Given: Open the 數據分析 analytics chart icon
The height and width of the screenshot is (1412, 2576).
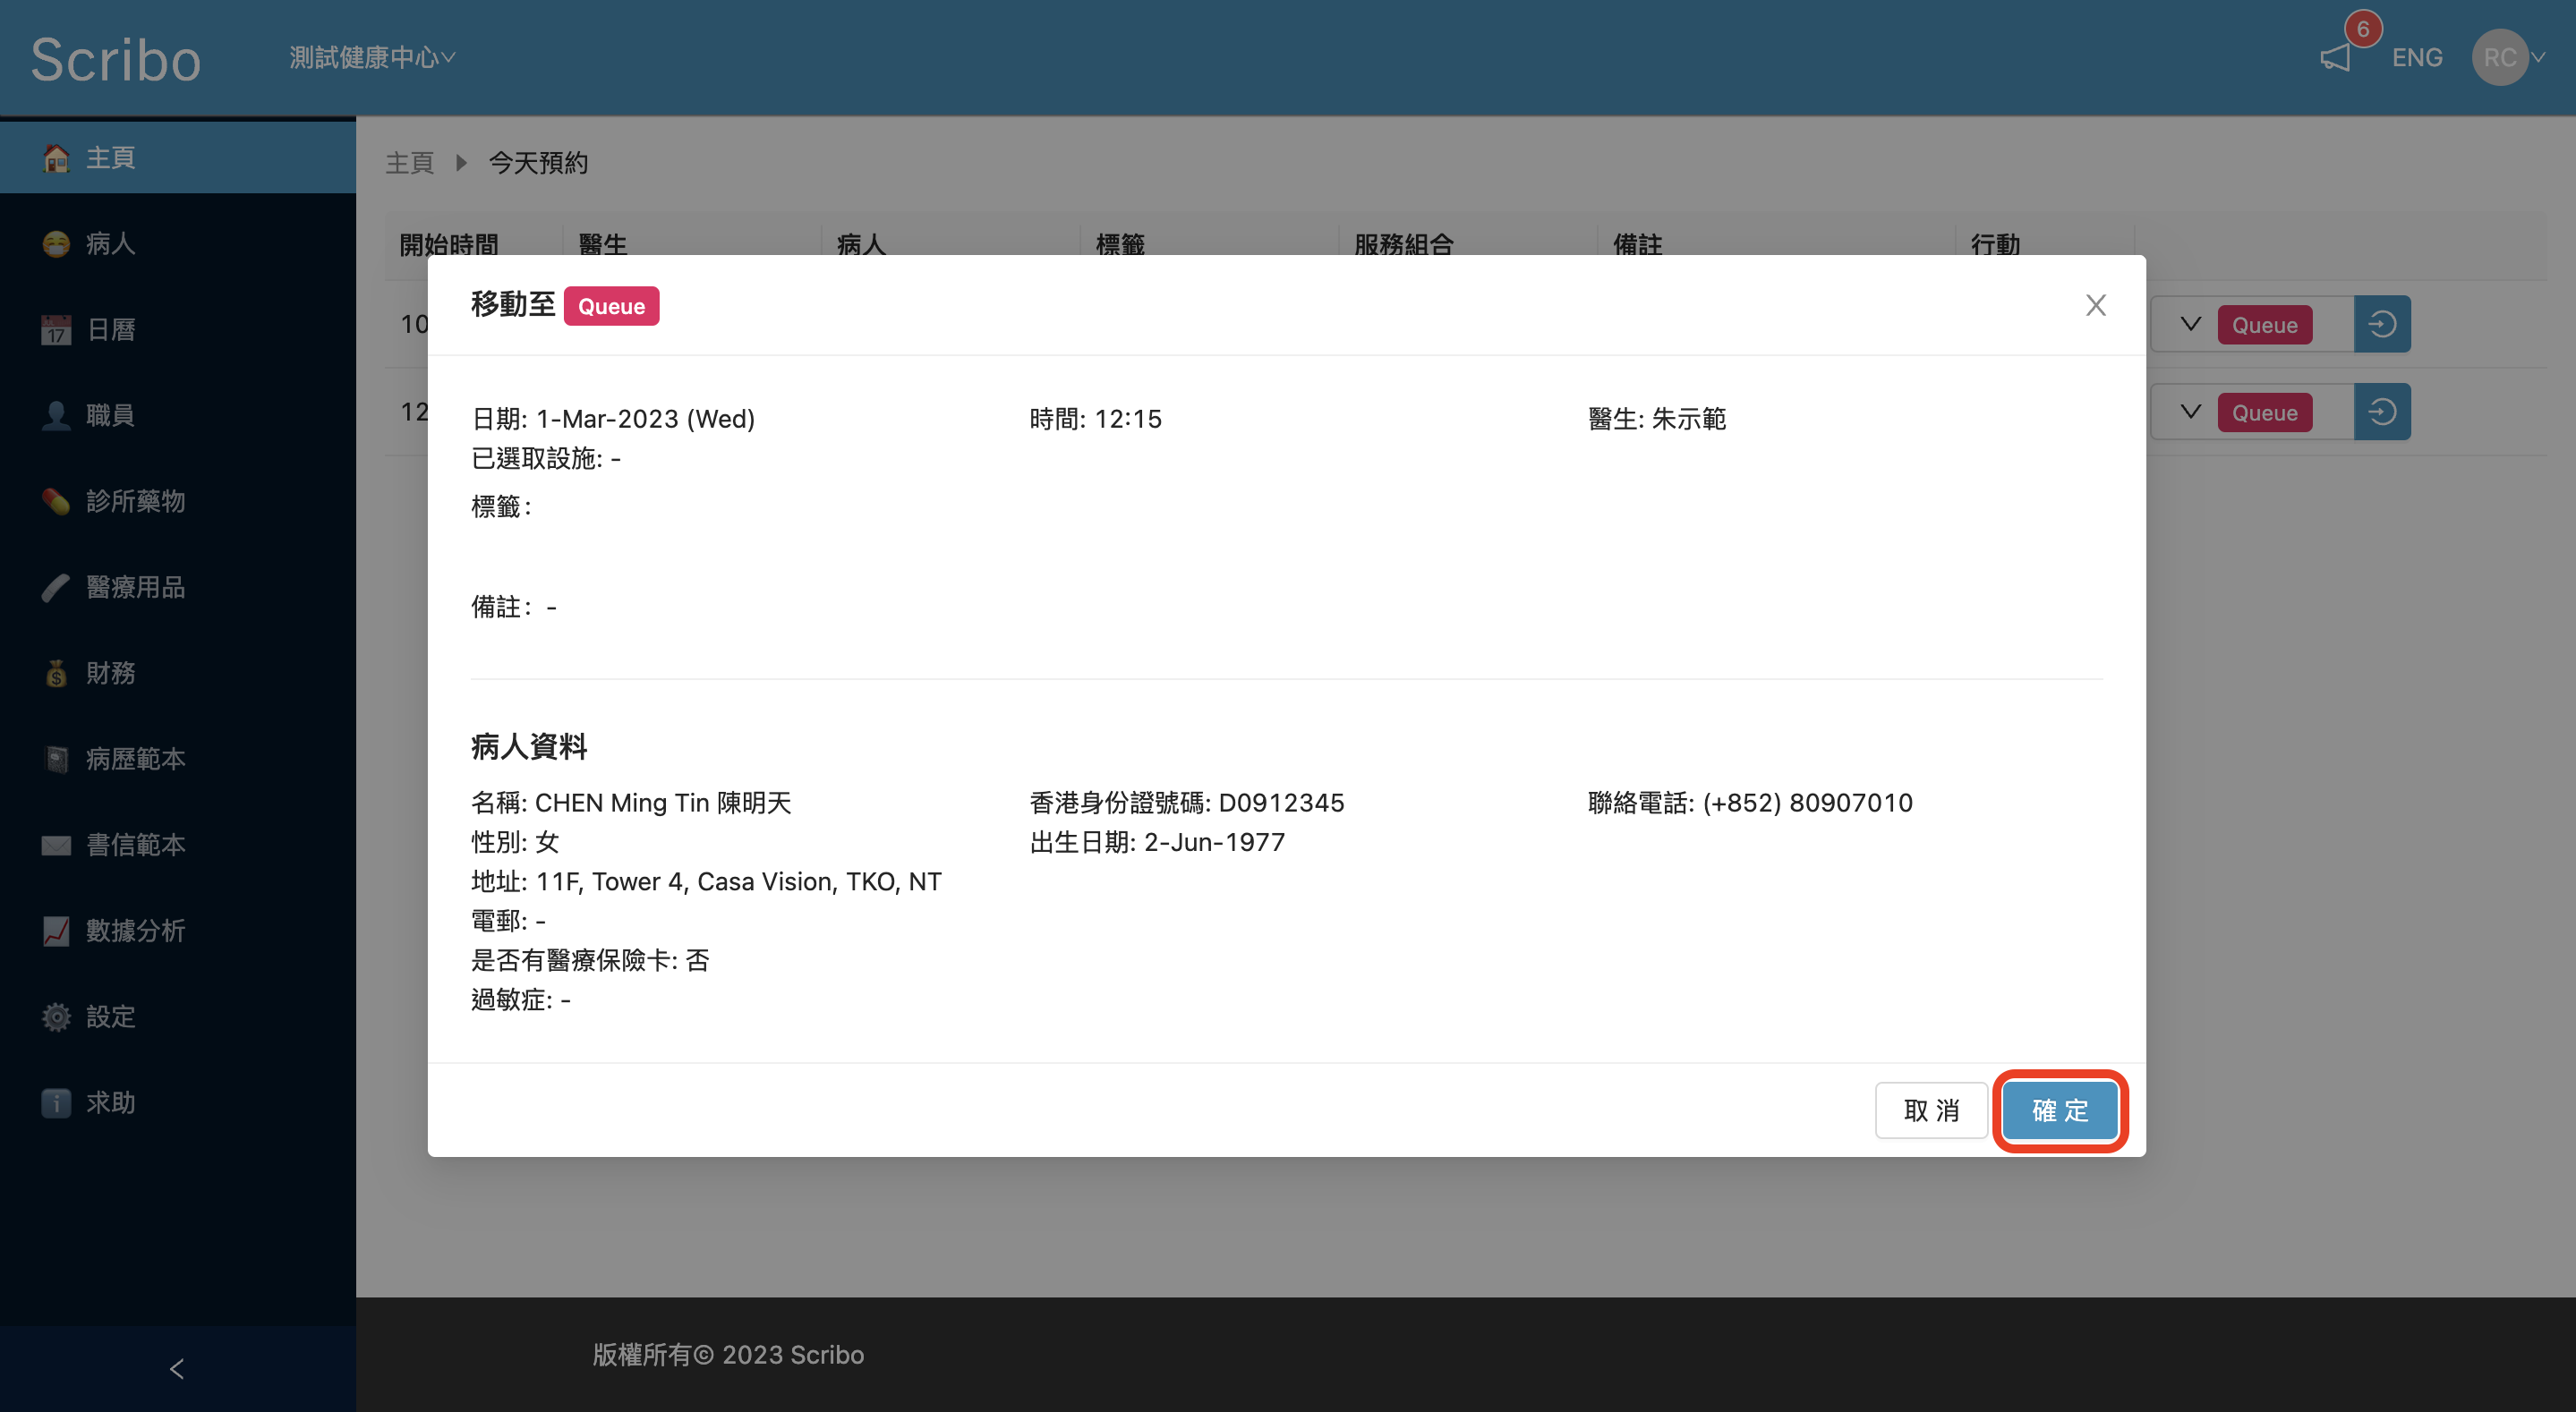Looking at the screenshot, I should tap(56, 931).
